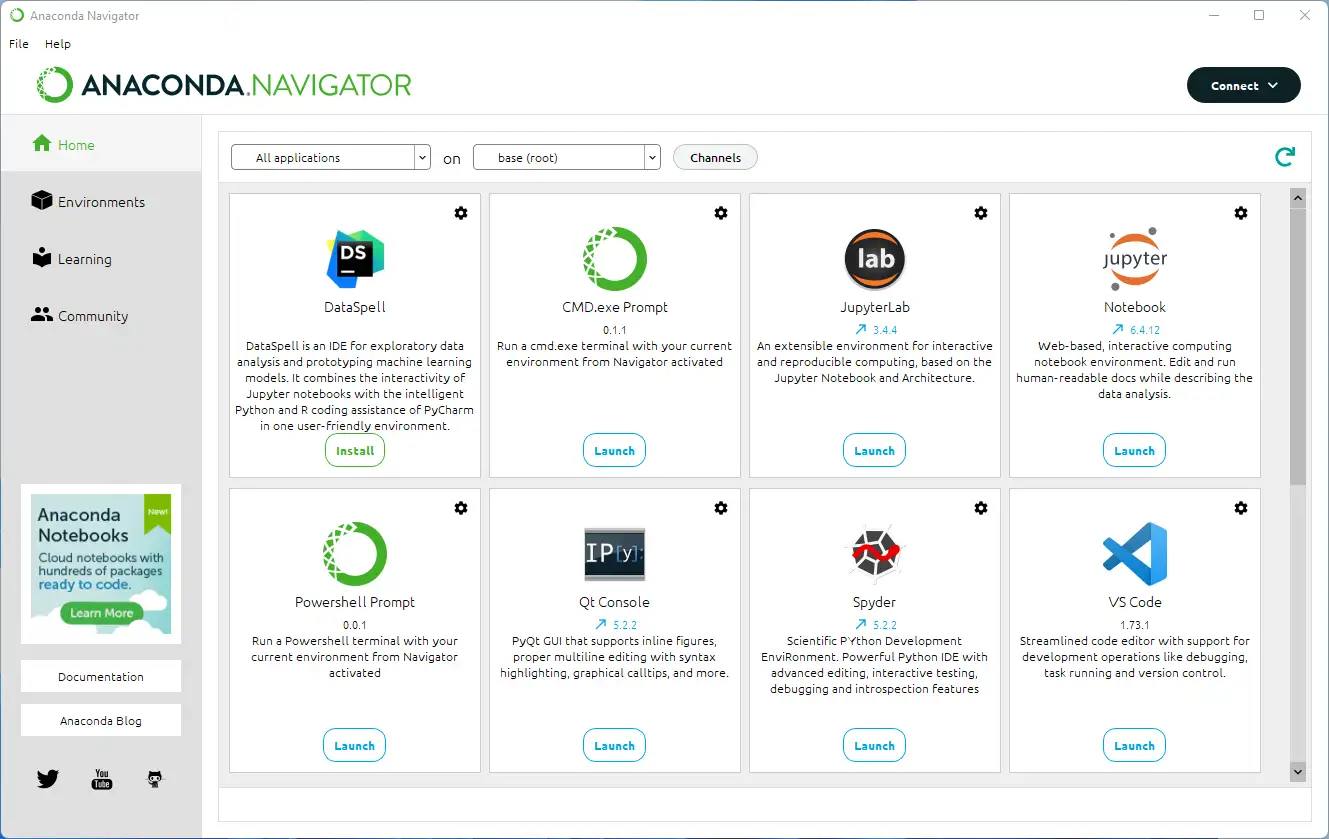Viewport: 1329px width, 839px height.
Task: Switch to the Environments tab
Action: (x=101, y=201)
